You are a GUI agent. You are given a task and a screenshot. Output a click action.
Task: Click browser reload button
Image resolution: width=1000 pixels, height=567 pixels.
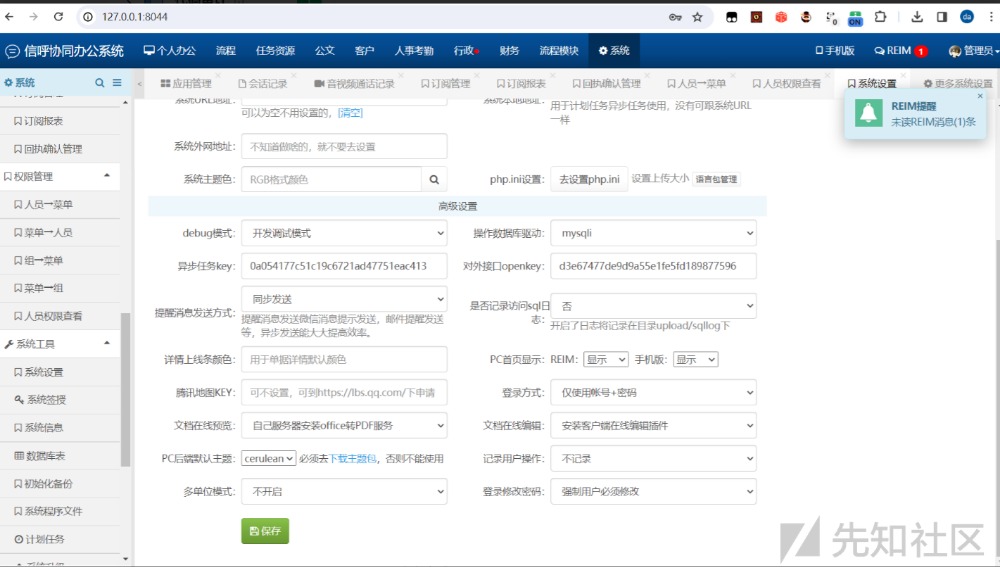coord(58,17)
